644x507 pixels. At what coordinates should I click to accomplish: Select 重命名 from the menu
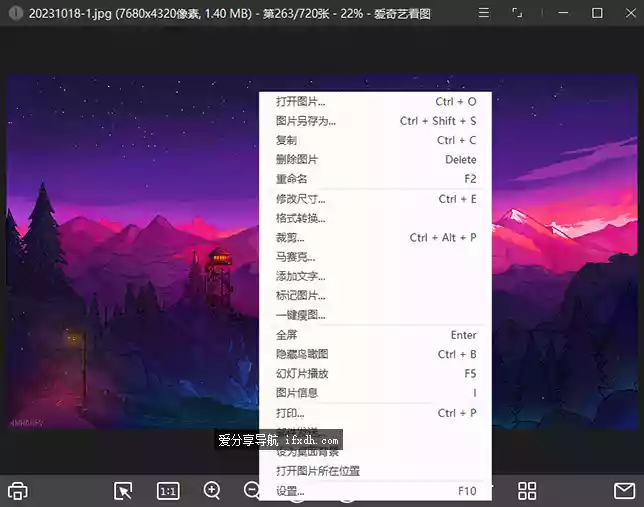coord(375,179)
